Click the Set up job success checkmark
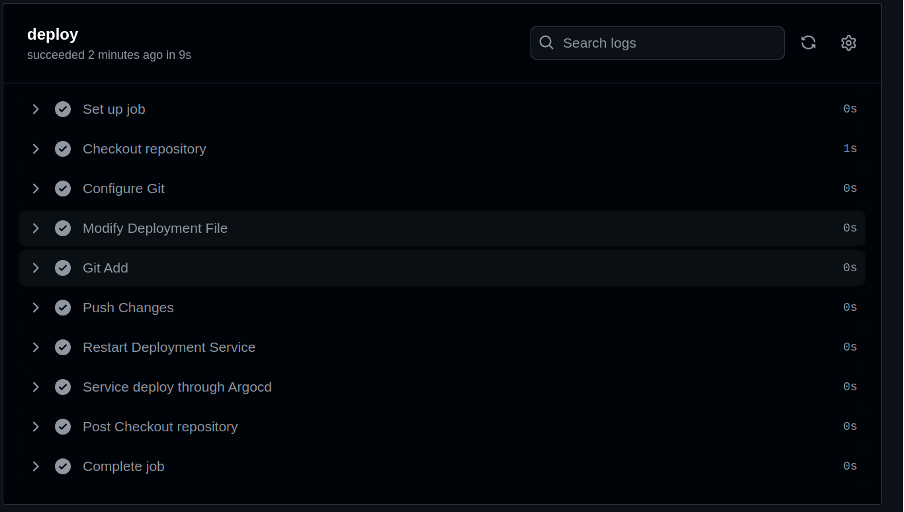The image size is (904, 512). [63, 109]
